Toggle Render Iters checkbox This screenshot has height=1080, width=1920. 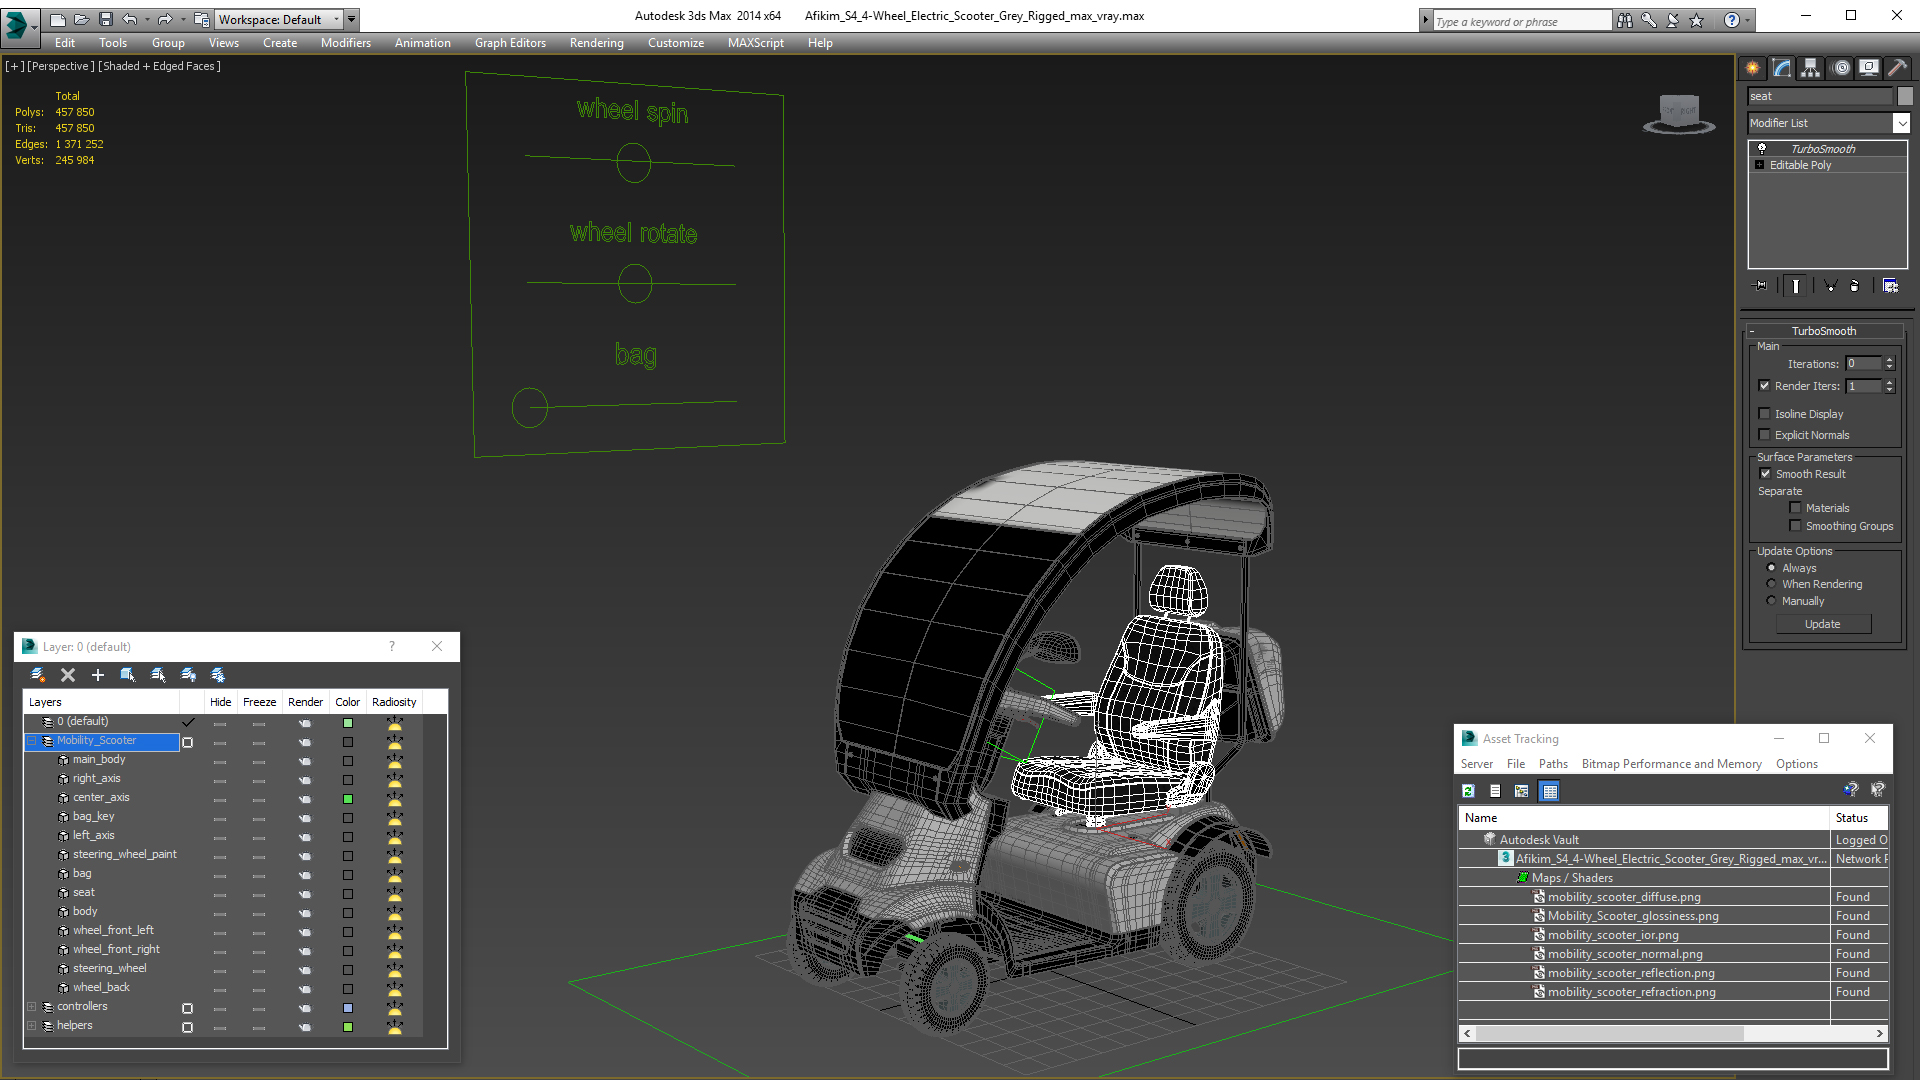(x=1764, y=386)
